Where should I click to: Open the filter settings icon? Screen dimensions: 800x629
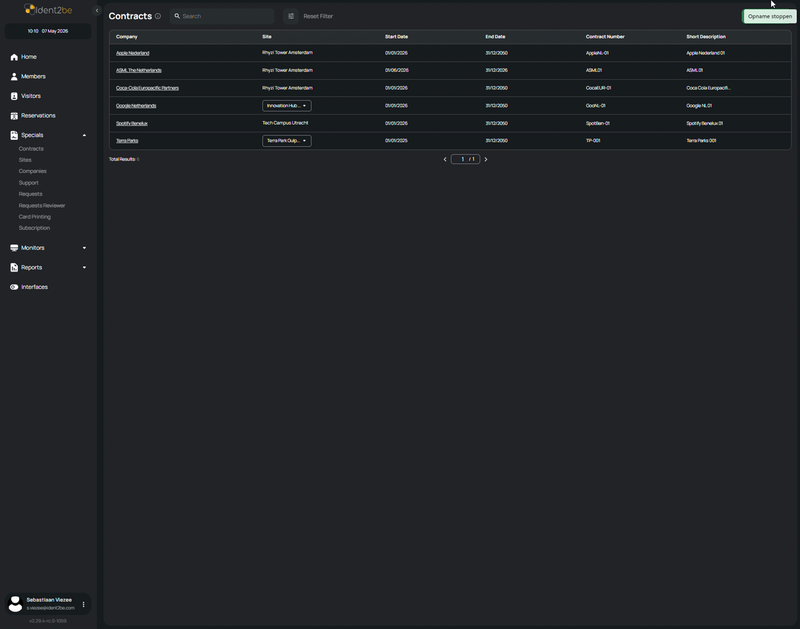coord(291,16)
